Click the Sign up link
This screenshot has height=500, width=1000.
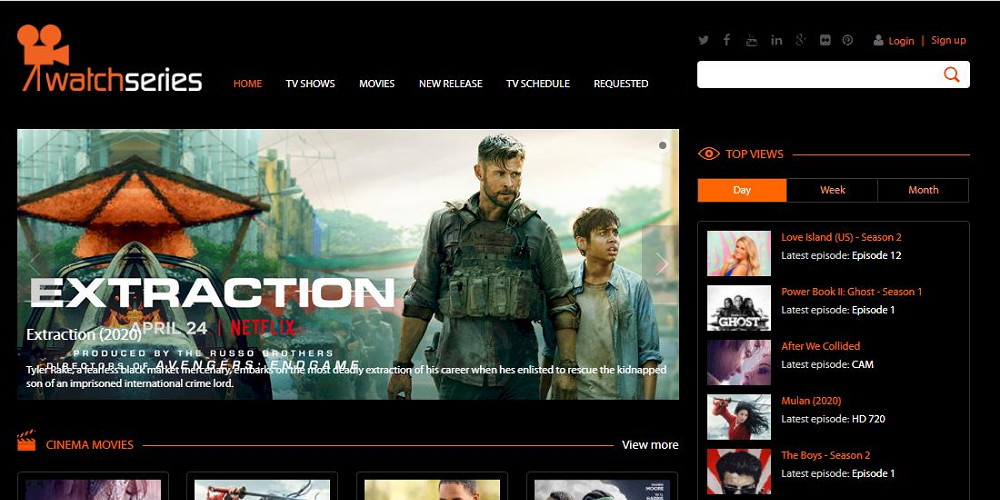[948, 40]
